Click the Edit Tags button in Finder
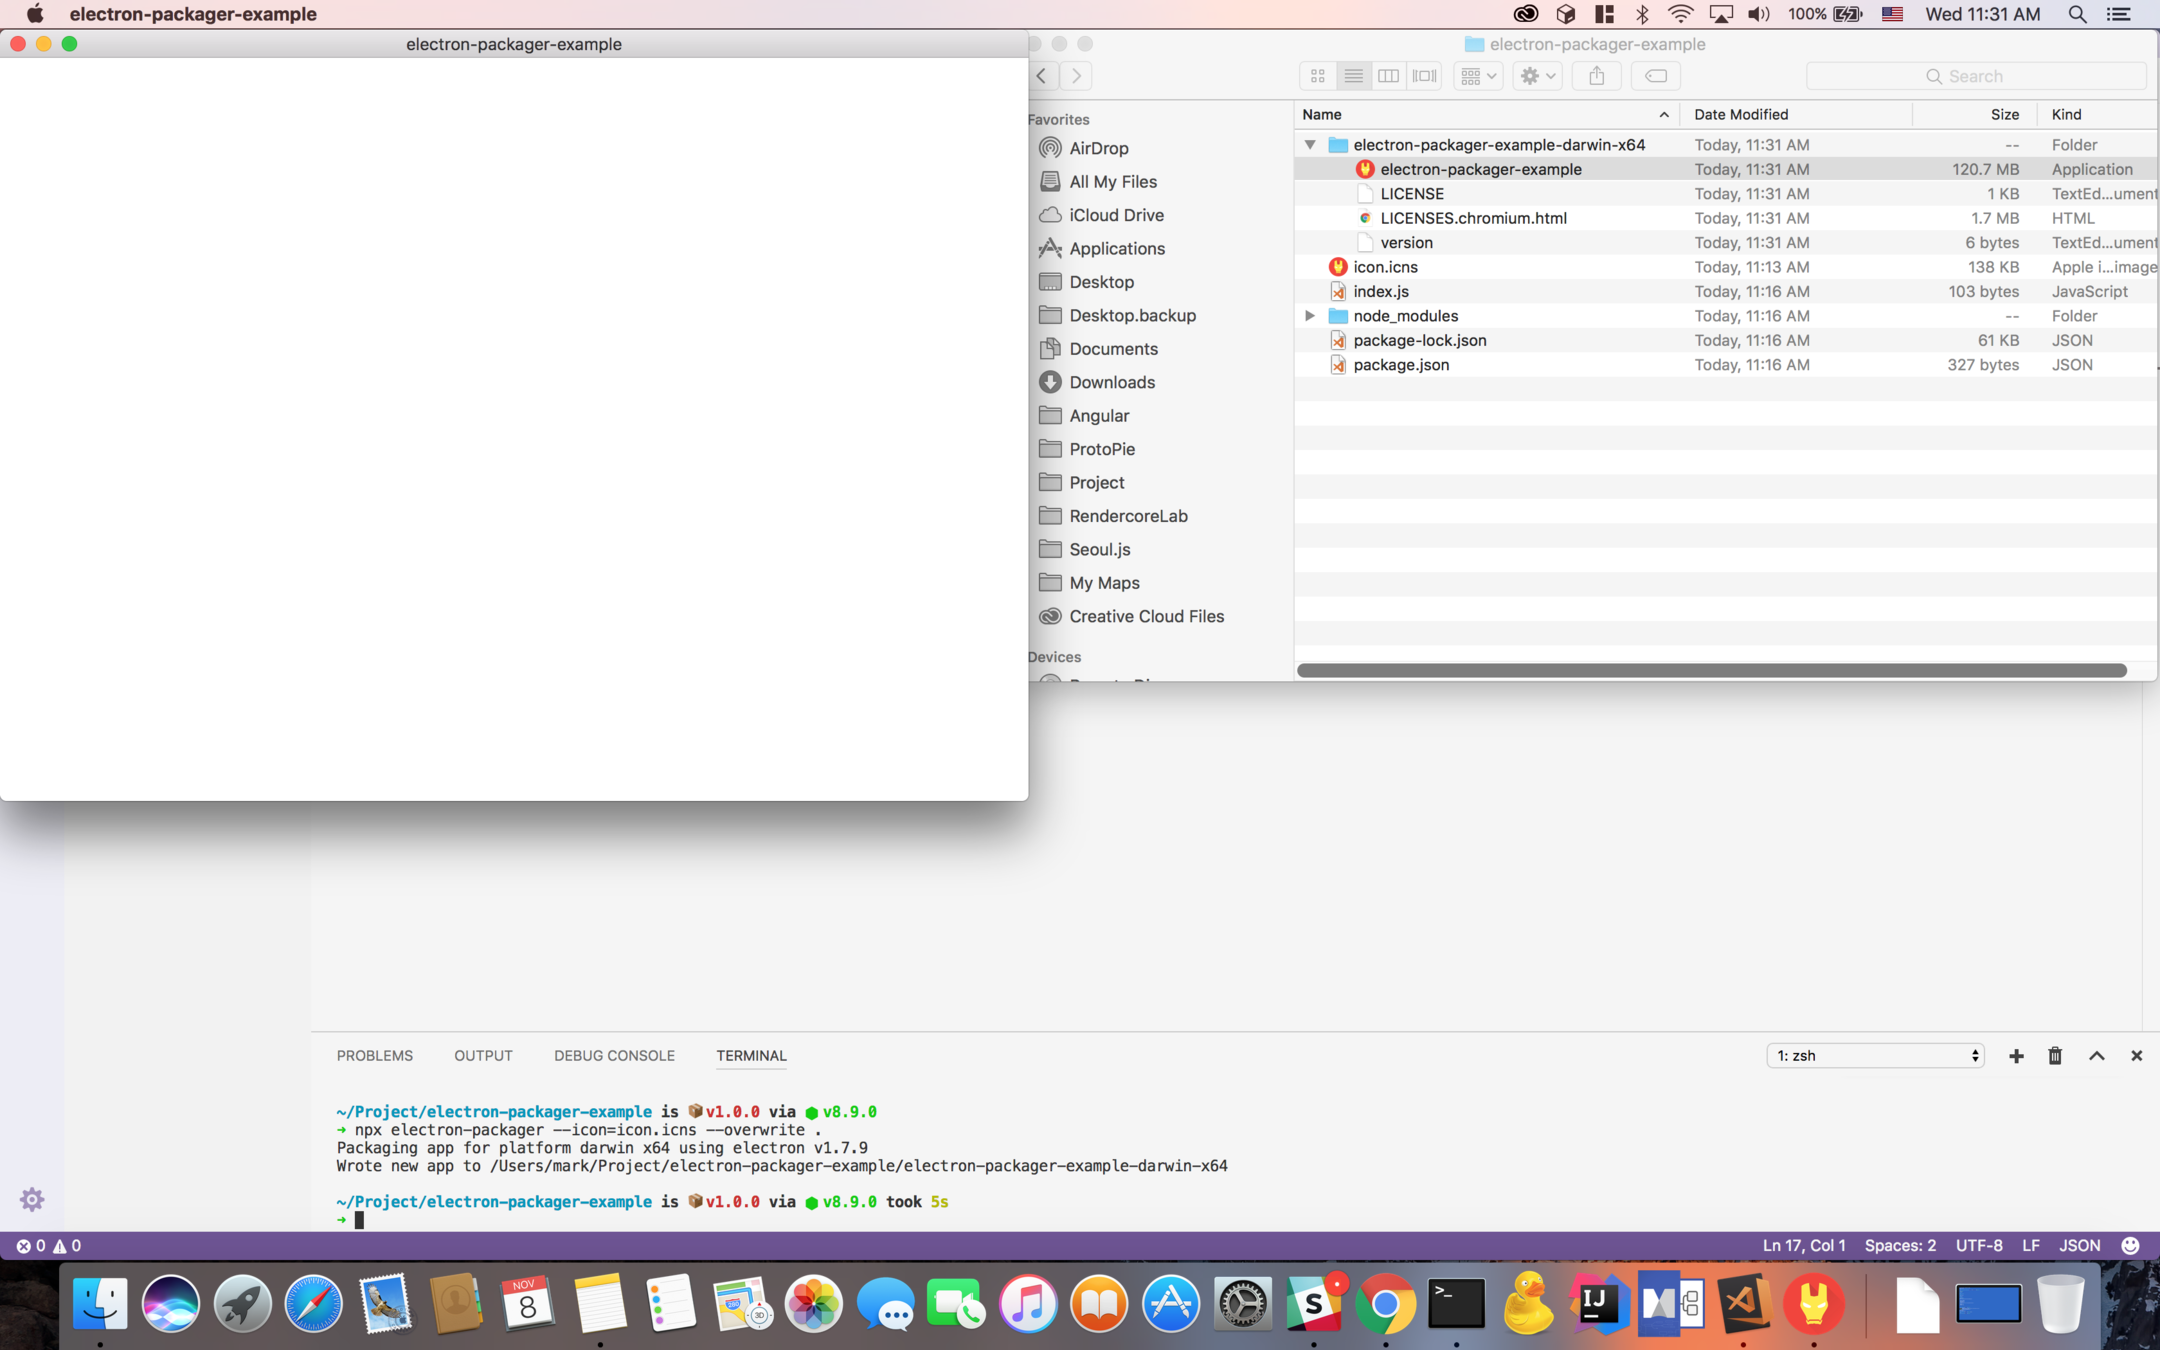Screen dimensions: 2160x1350 coord(1655,76)
